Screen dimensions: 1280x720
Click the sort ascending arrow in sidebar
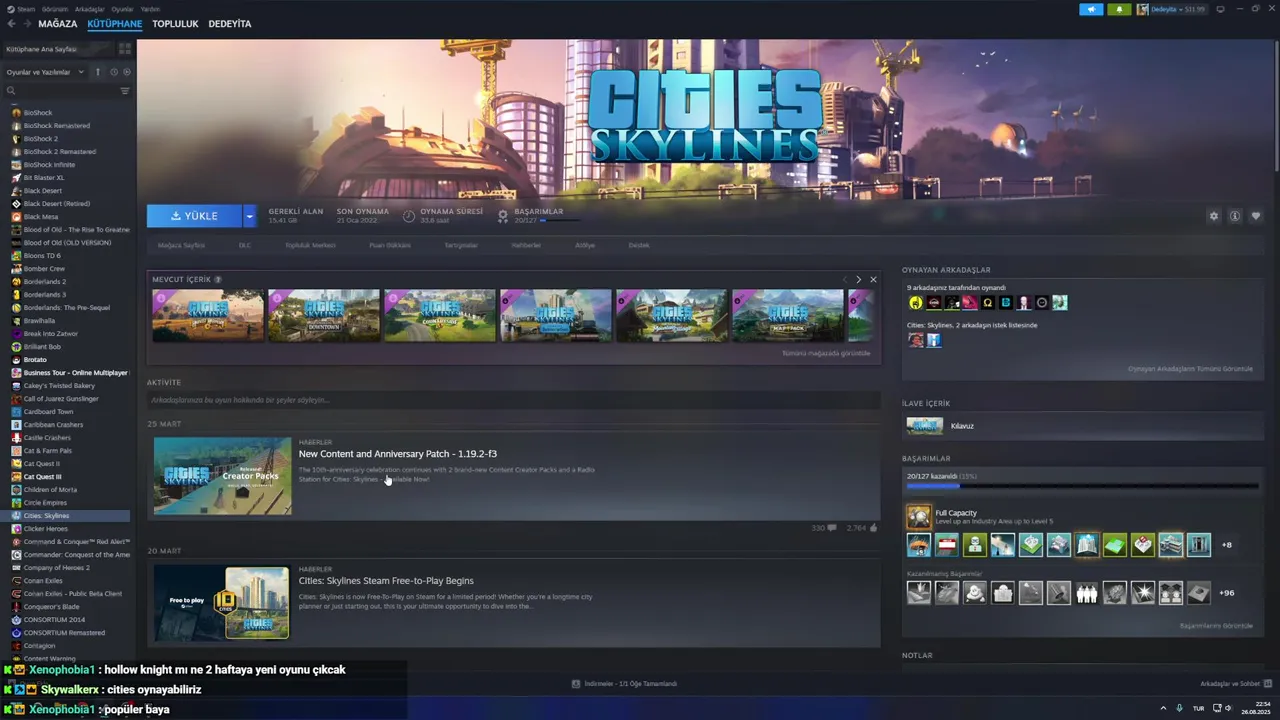(98, 72)
